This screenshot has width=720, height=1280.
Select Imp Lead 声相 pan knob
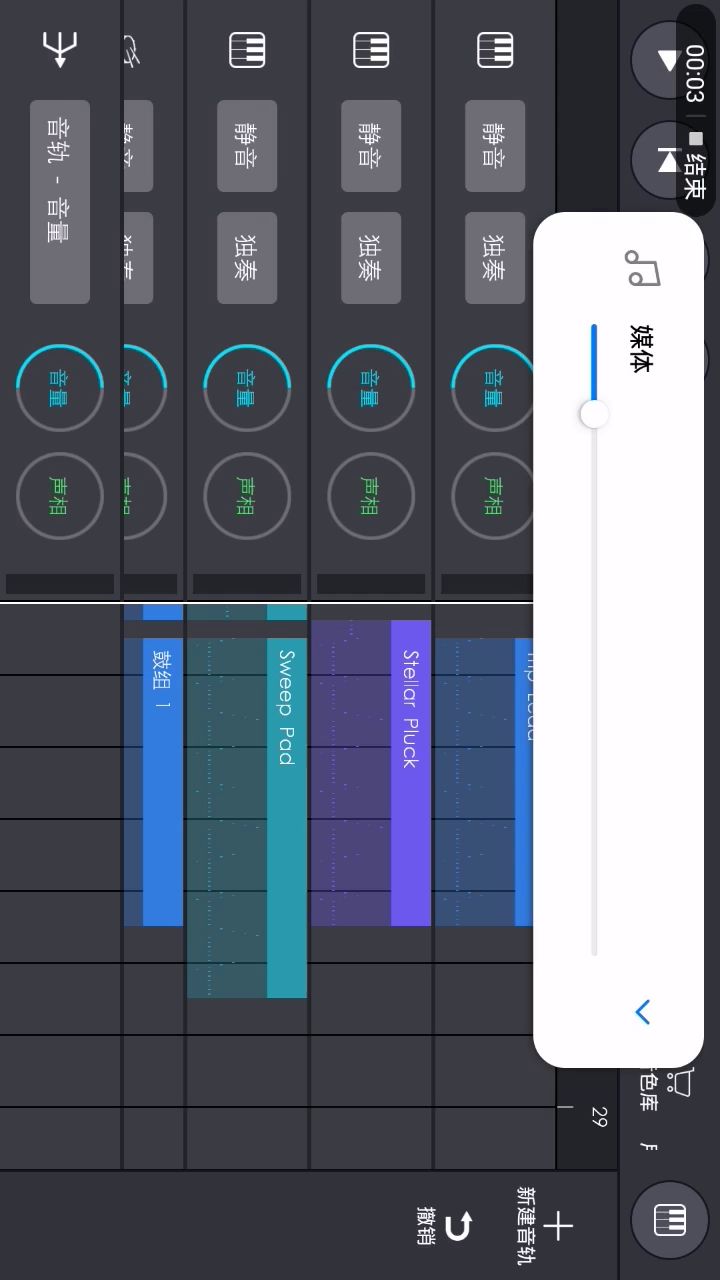click(x=494, y=496)
